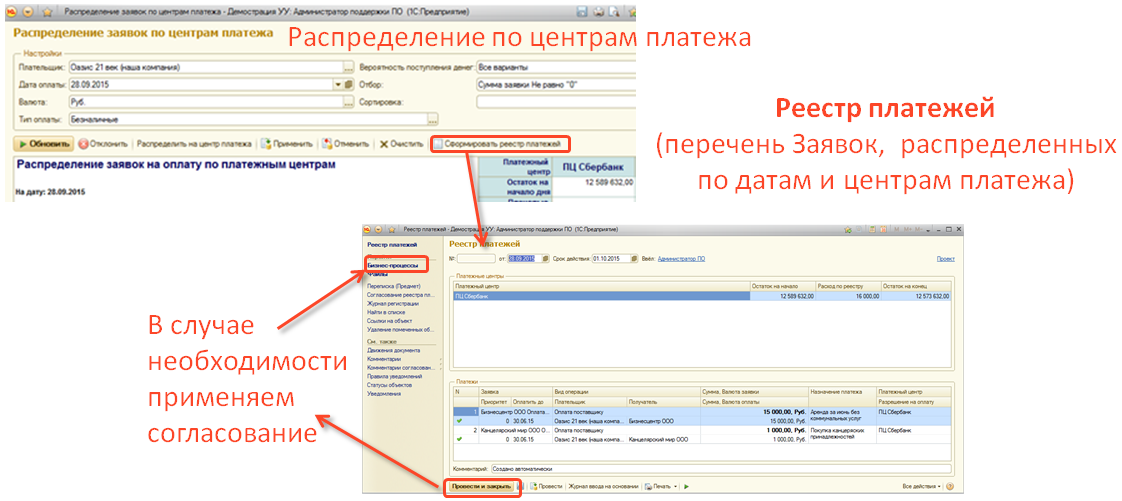Click inside the Комментарий text field
This screenshot has width=1122, height=501.
point(700,467)
